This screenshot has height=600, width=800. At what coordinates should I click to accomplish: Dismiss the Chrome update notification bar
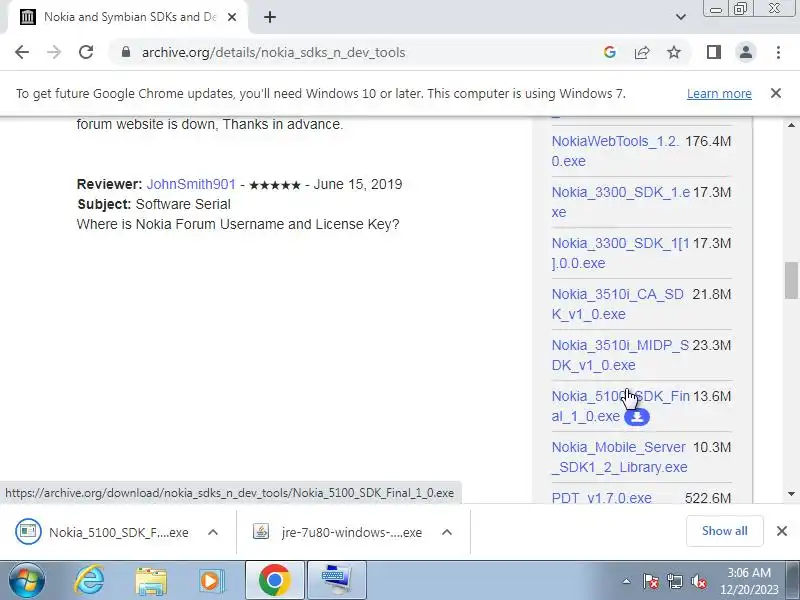click(x=776, y=93)
